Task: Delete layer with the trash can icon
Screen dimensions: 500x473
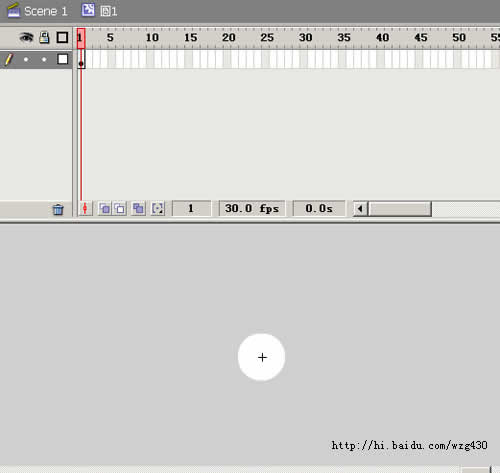Action: pos(58,209)
